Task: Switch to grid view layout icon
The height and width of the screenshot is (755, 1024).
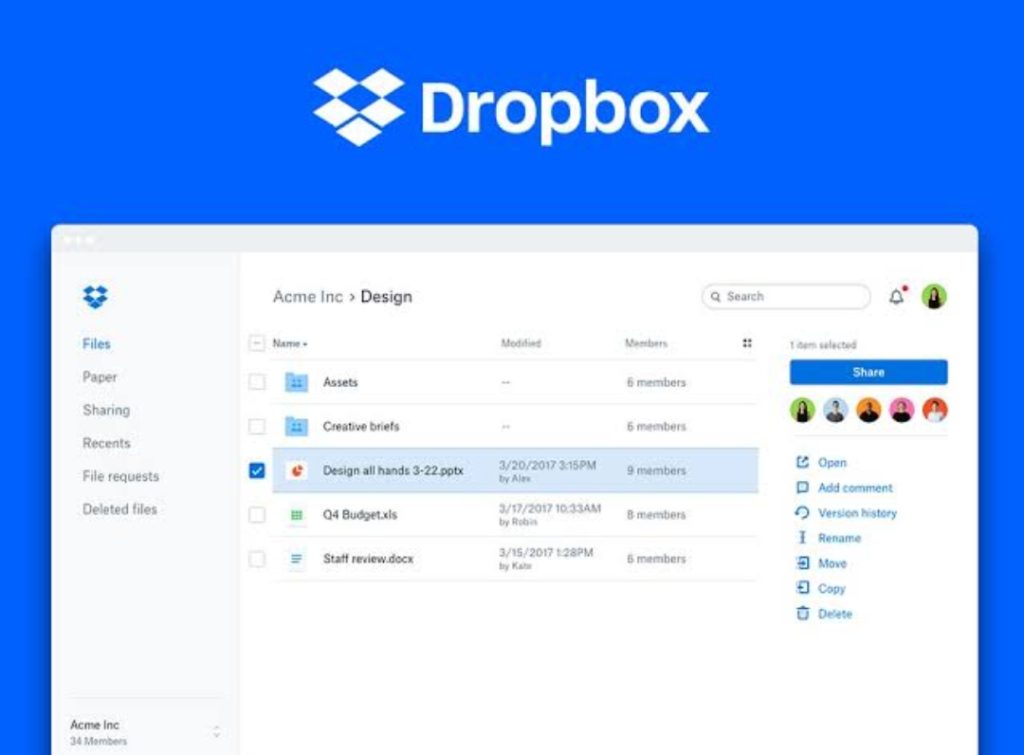Action: tap(747, 343)
